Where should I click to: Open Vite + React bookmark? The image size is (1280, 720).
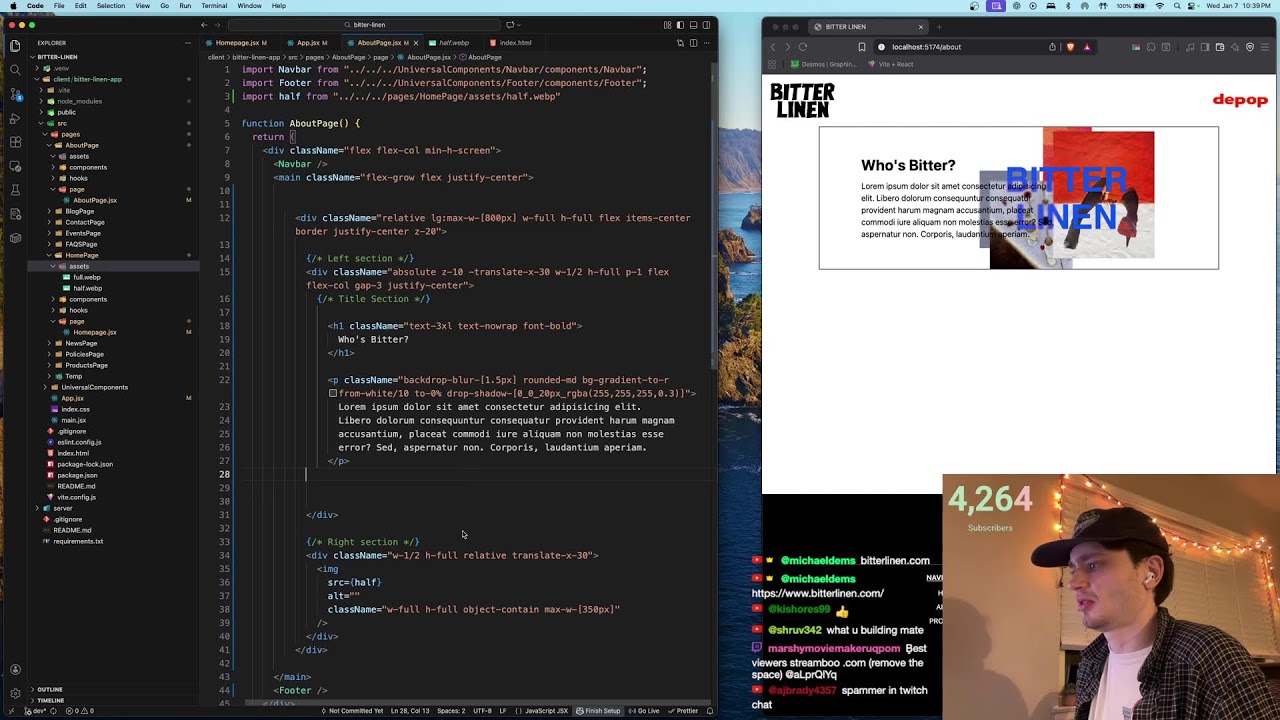pyautogui.click(x=890, y=64)
